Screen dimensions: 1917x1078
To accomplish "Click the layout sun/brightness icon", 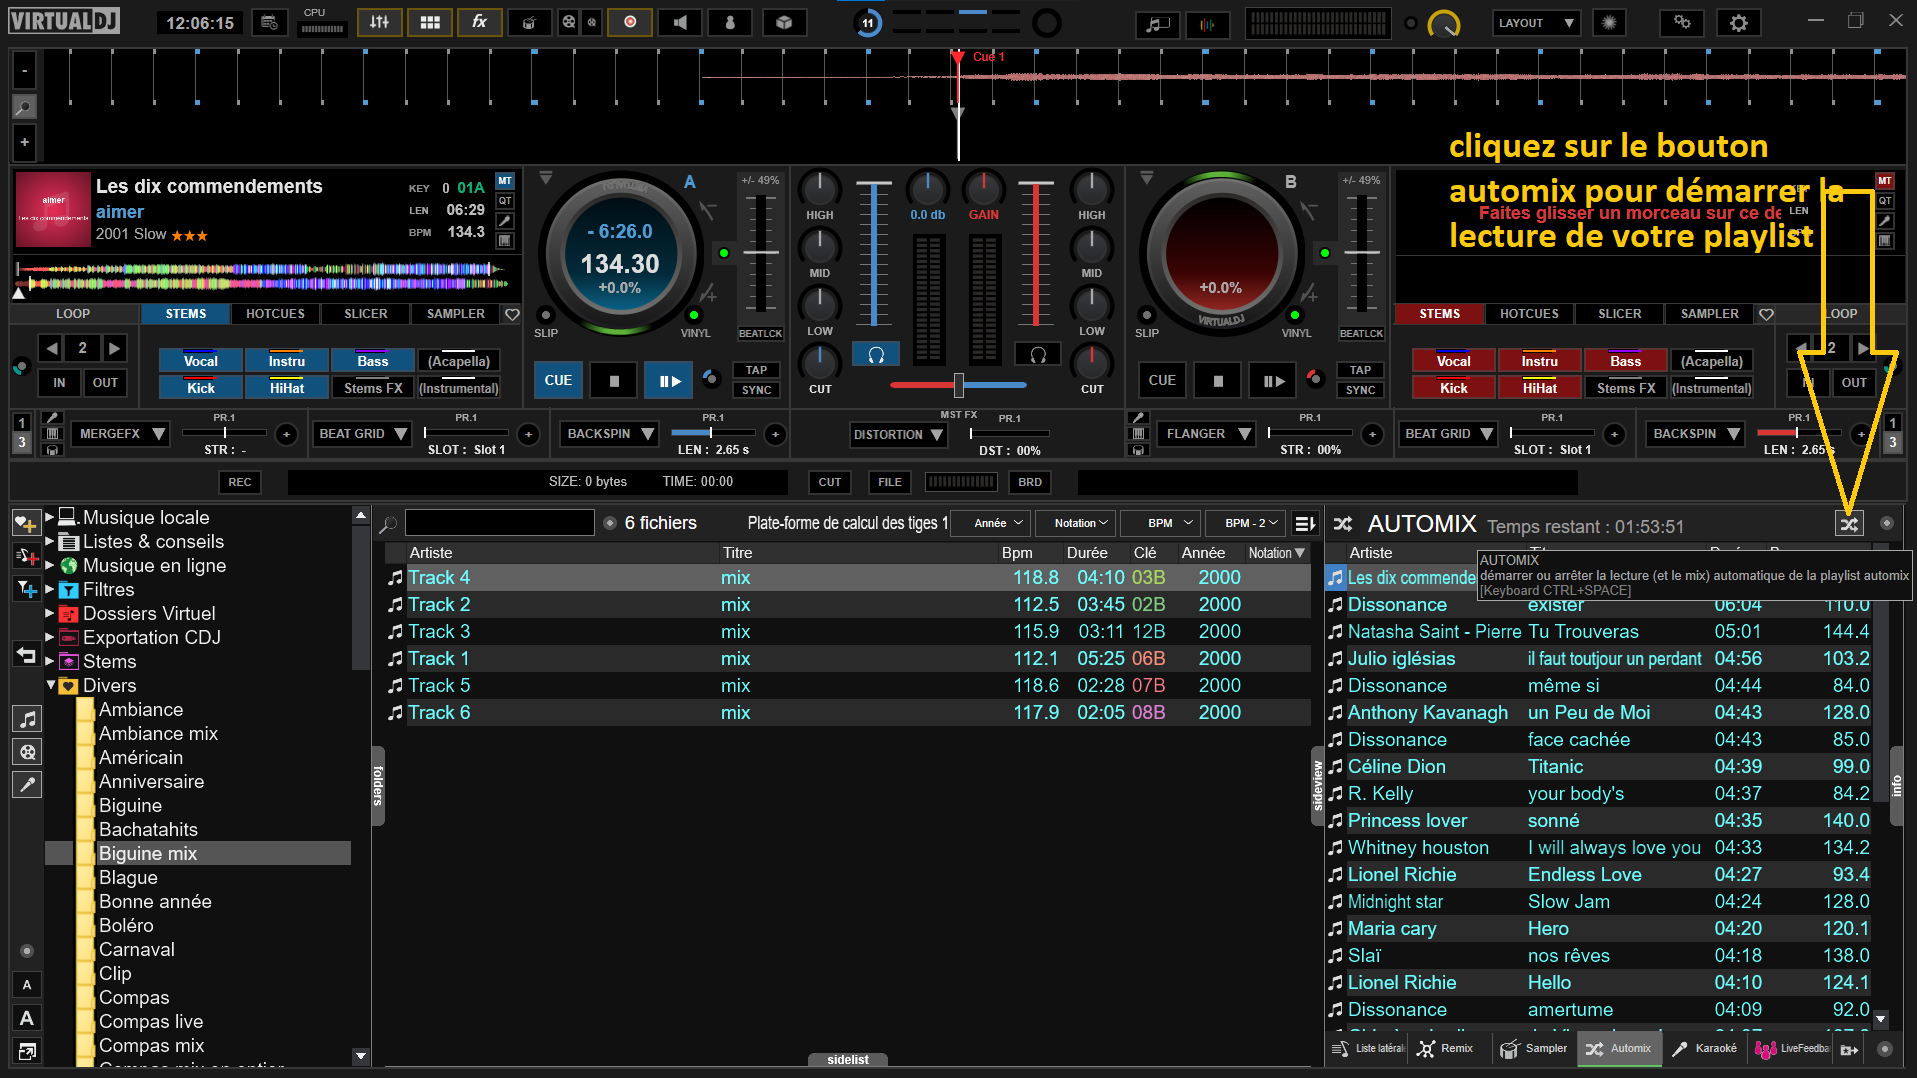I will pyautogui.click(x=1609, y=22).
